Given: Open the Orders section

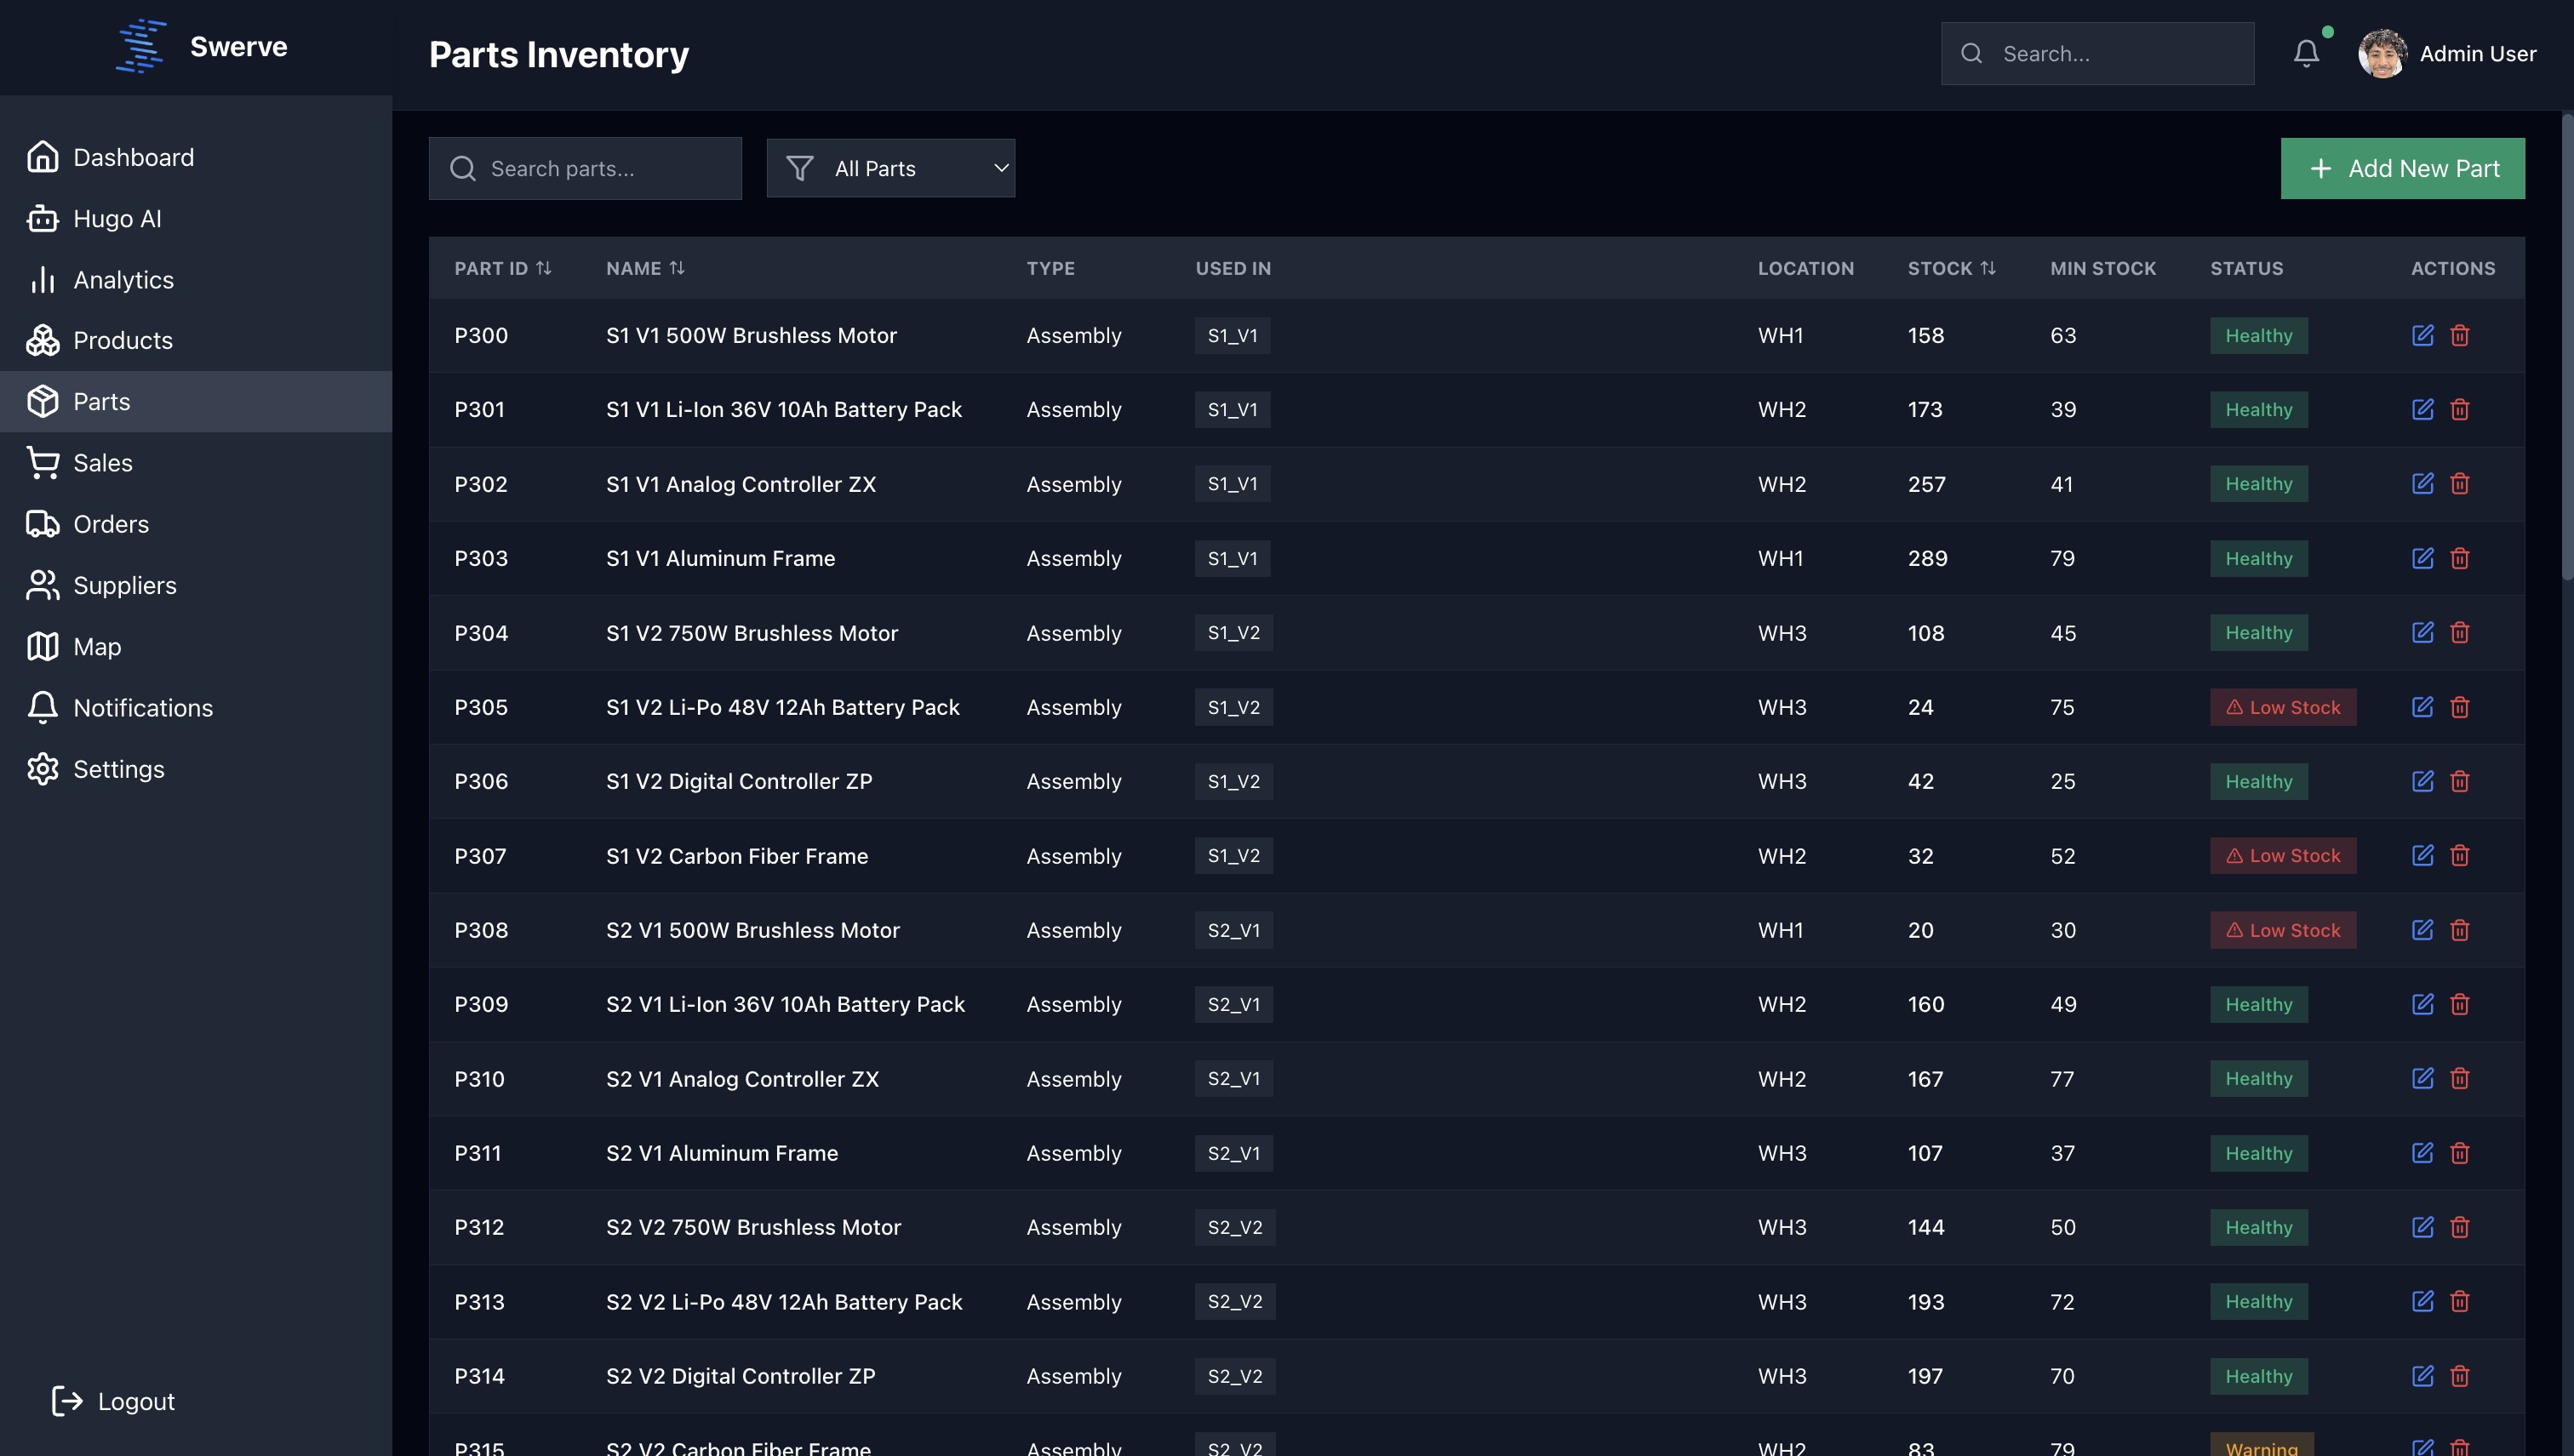Looking at the screenshot, I should 110,524.
